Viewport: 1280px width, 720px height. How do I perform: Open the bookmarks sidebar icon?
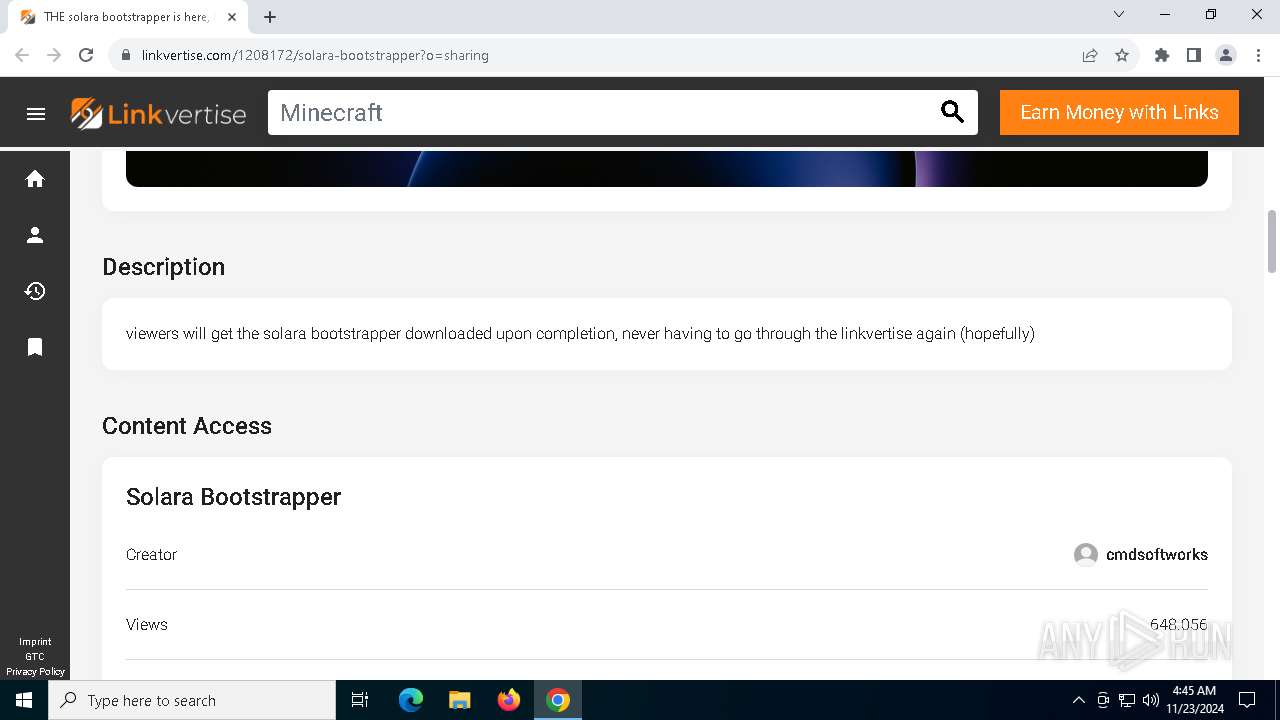click(35, 347)
